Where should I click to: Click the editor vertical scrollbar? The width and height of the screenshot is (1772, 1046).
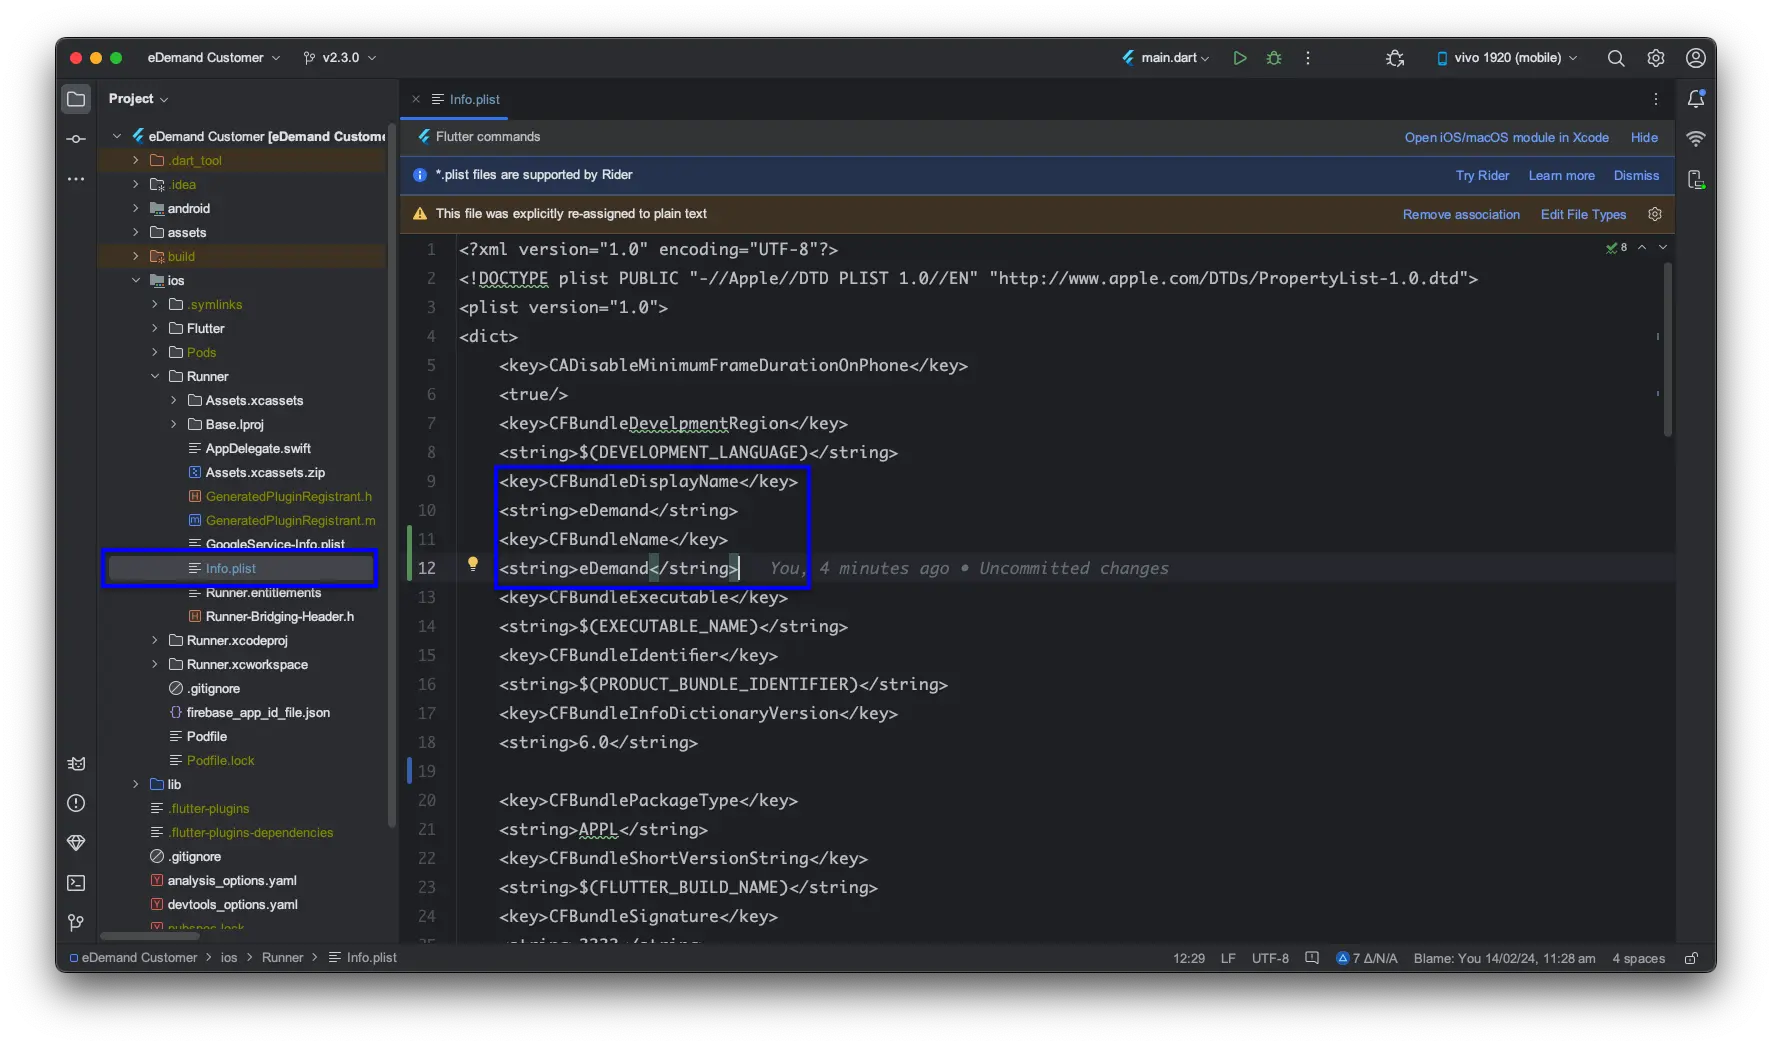pos(1667,350)
